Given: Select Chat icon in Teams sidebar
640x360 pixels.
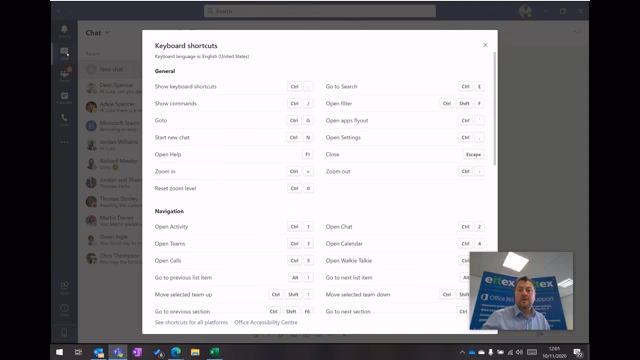Looking at the screenshot, I should coord(64,53).
